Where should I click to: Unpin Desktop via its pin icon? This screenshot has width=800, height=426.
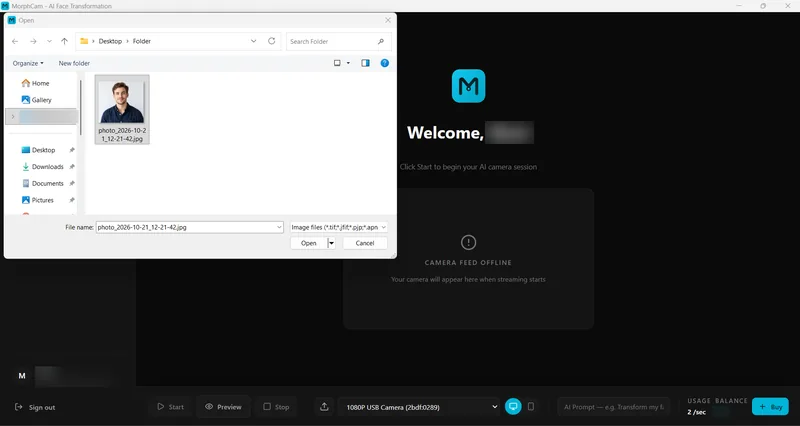[72, 150]
